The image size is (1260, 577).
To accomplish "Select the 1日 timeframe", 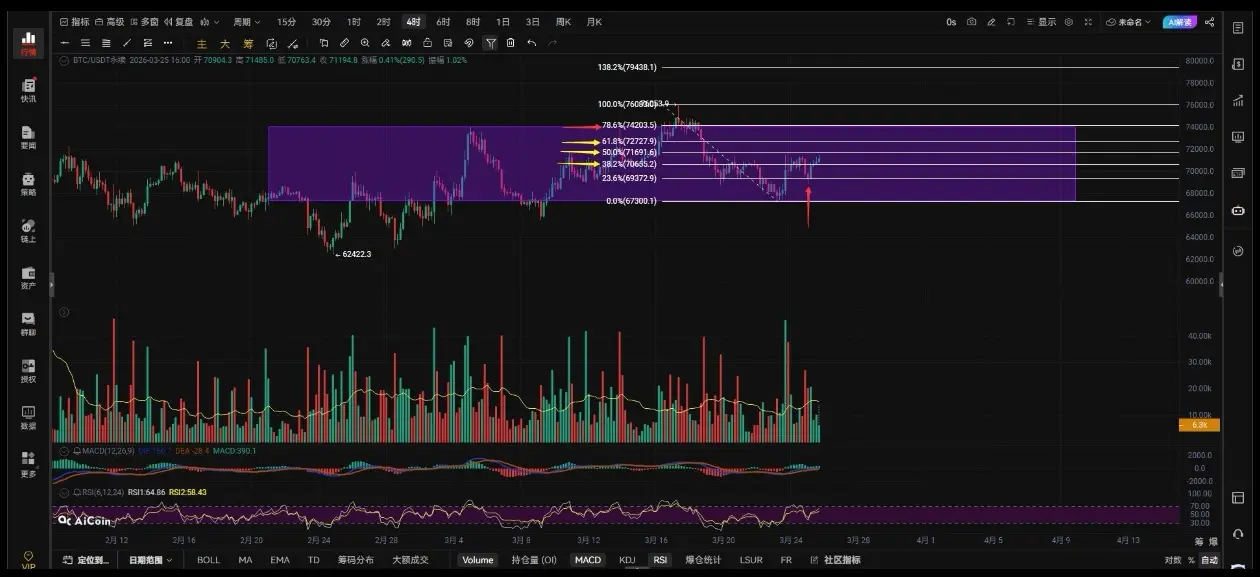I will pos(503,21).
